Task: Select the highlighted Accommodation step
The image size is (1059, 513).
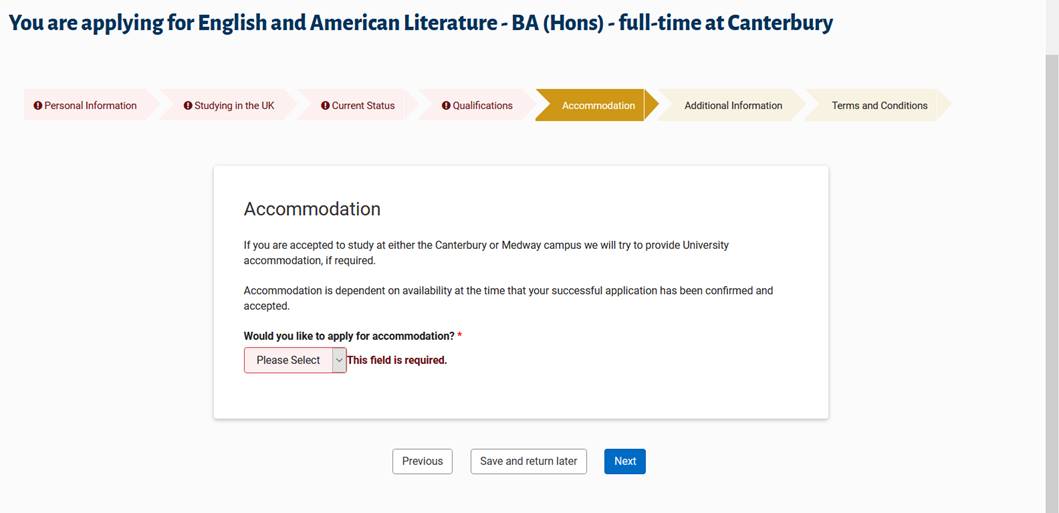Action: tap(598, 106)
